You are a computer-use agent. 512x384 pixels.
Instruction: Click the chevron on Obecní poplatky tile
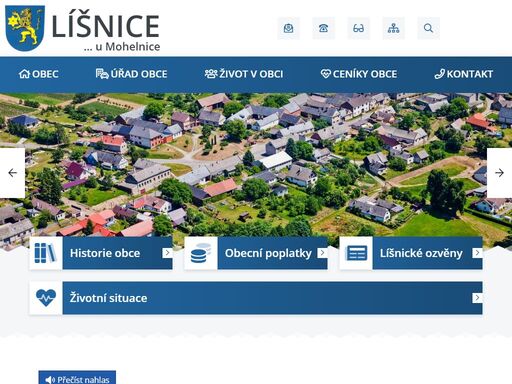tap(322, 253)
